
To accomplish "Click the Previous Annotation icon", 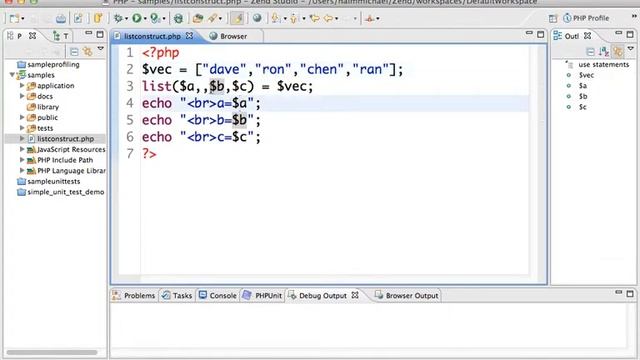I will tap(294, 18).
